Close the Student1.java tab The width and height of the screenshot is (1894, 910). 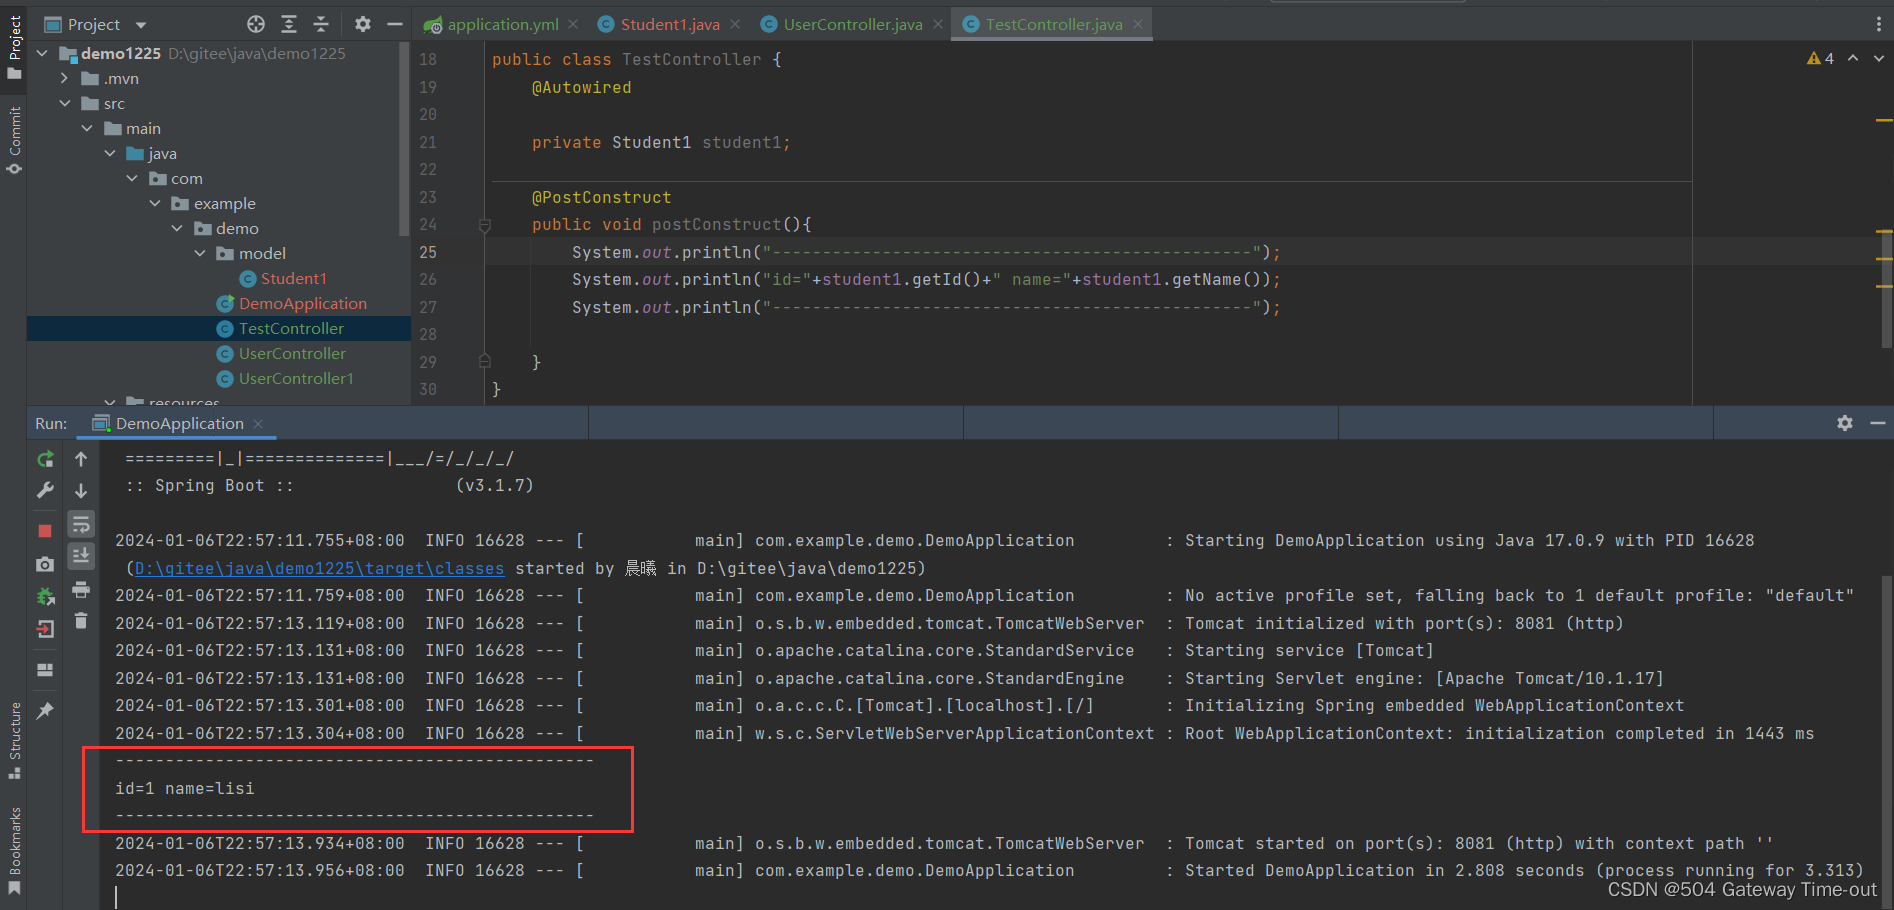tap(735, 24)
